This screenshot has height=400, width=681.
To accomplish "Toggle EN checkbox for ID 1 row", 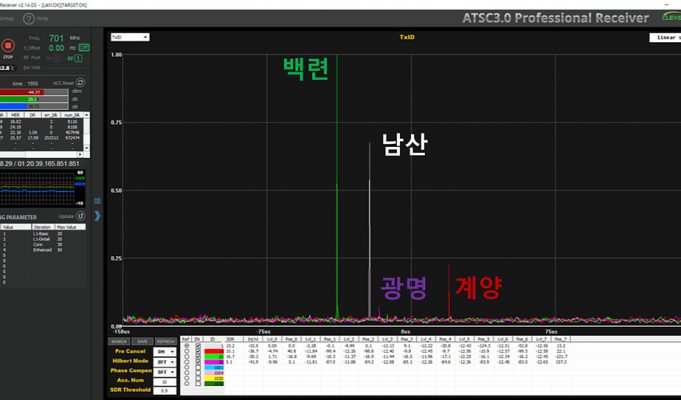I will [198, 346].
